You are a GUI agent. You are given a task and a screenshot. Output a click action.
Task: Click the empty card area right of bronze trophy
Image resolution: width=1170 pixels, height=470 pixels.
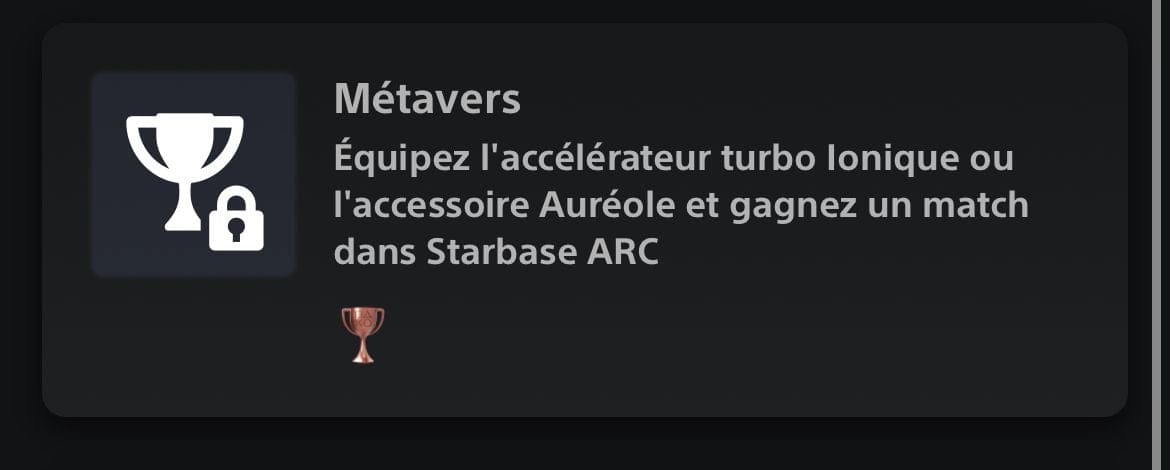point(746,336)
